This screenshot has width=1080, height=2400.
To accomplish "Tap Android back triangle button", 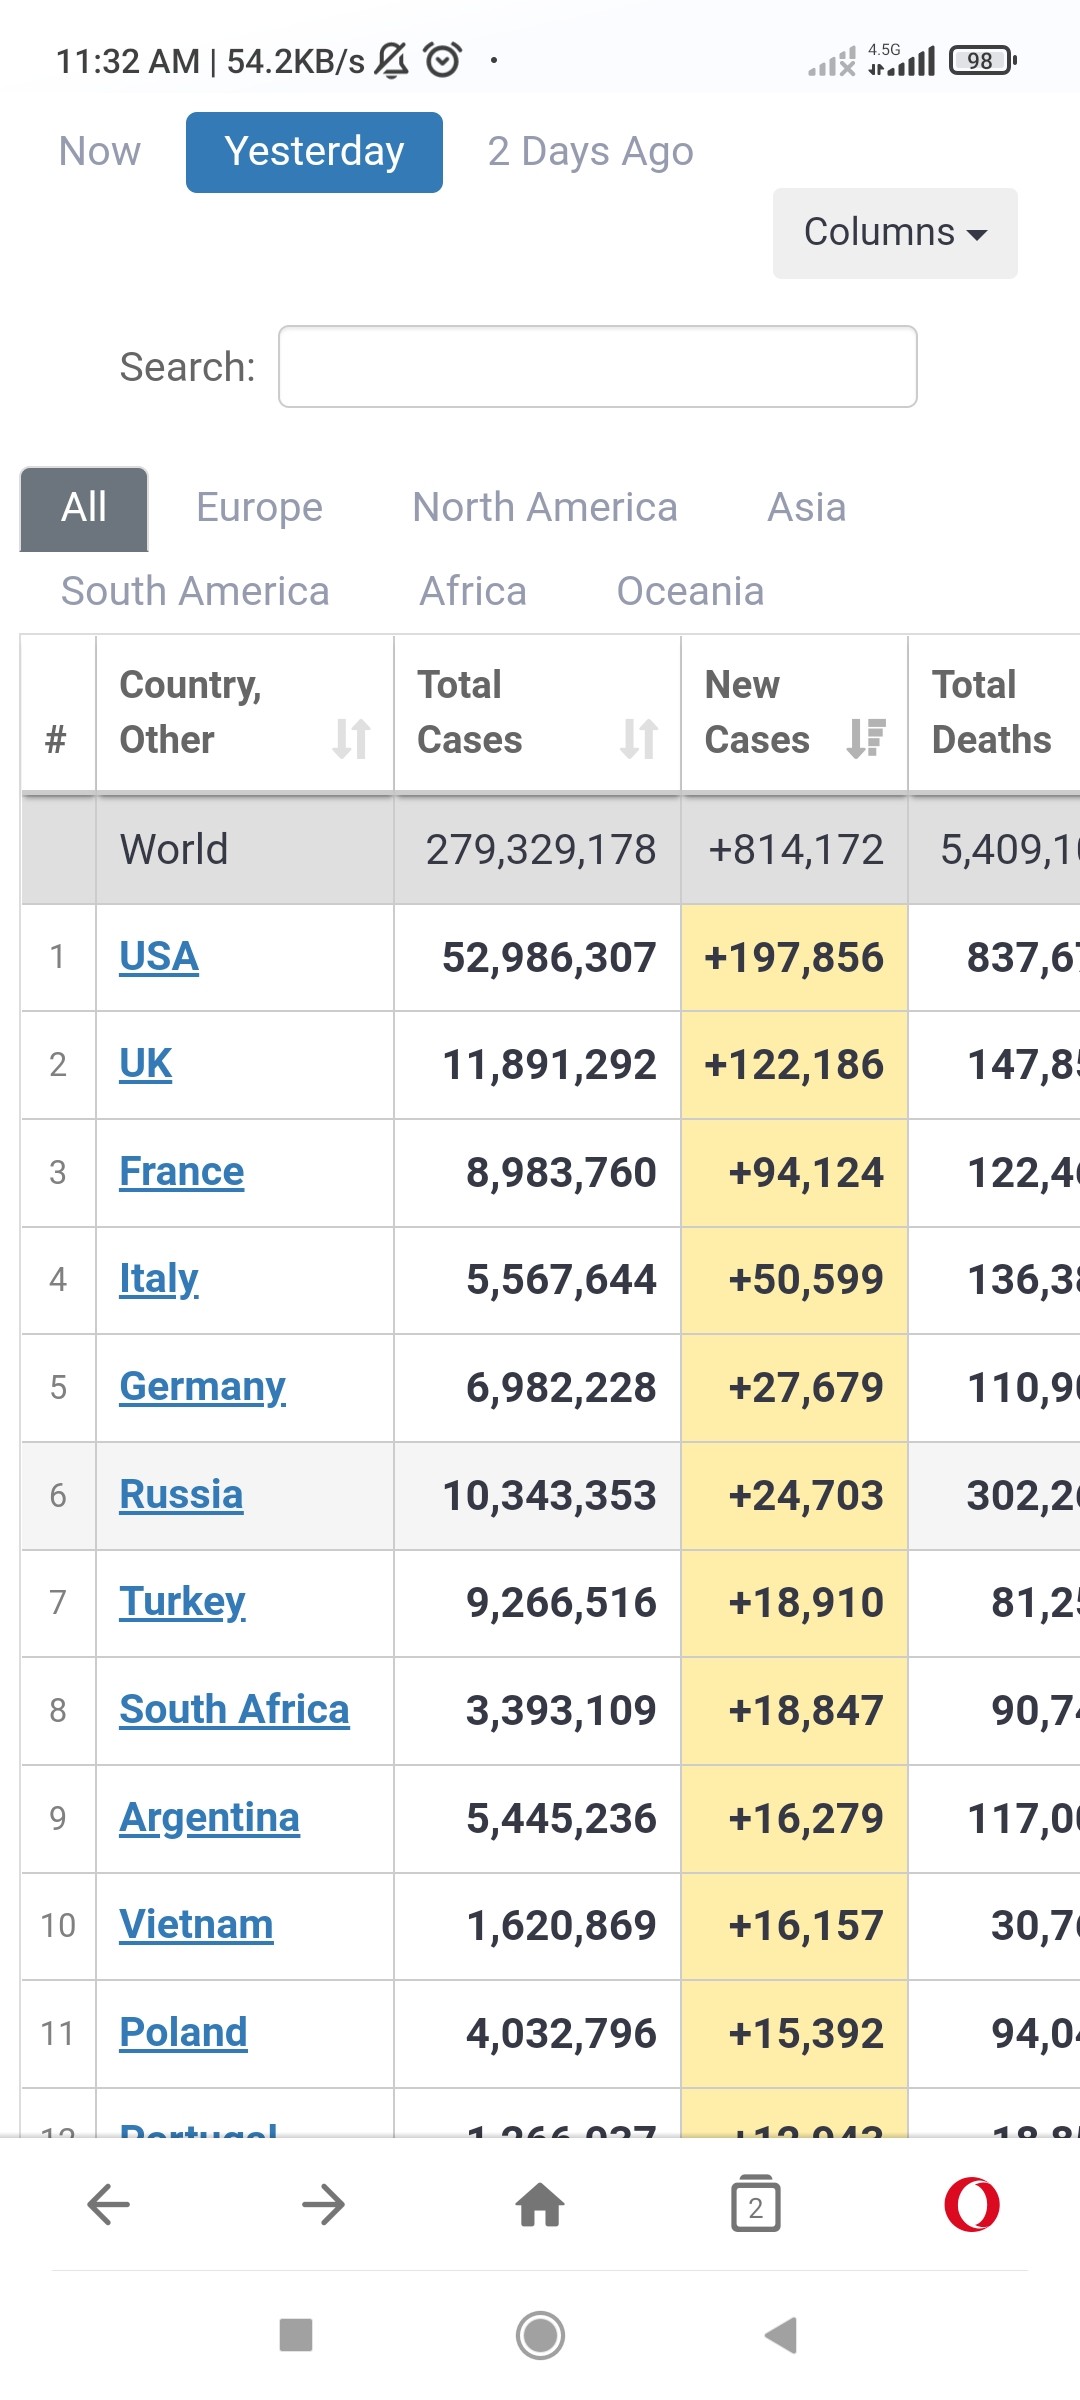I will click(781, 2336).
